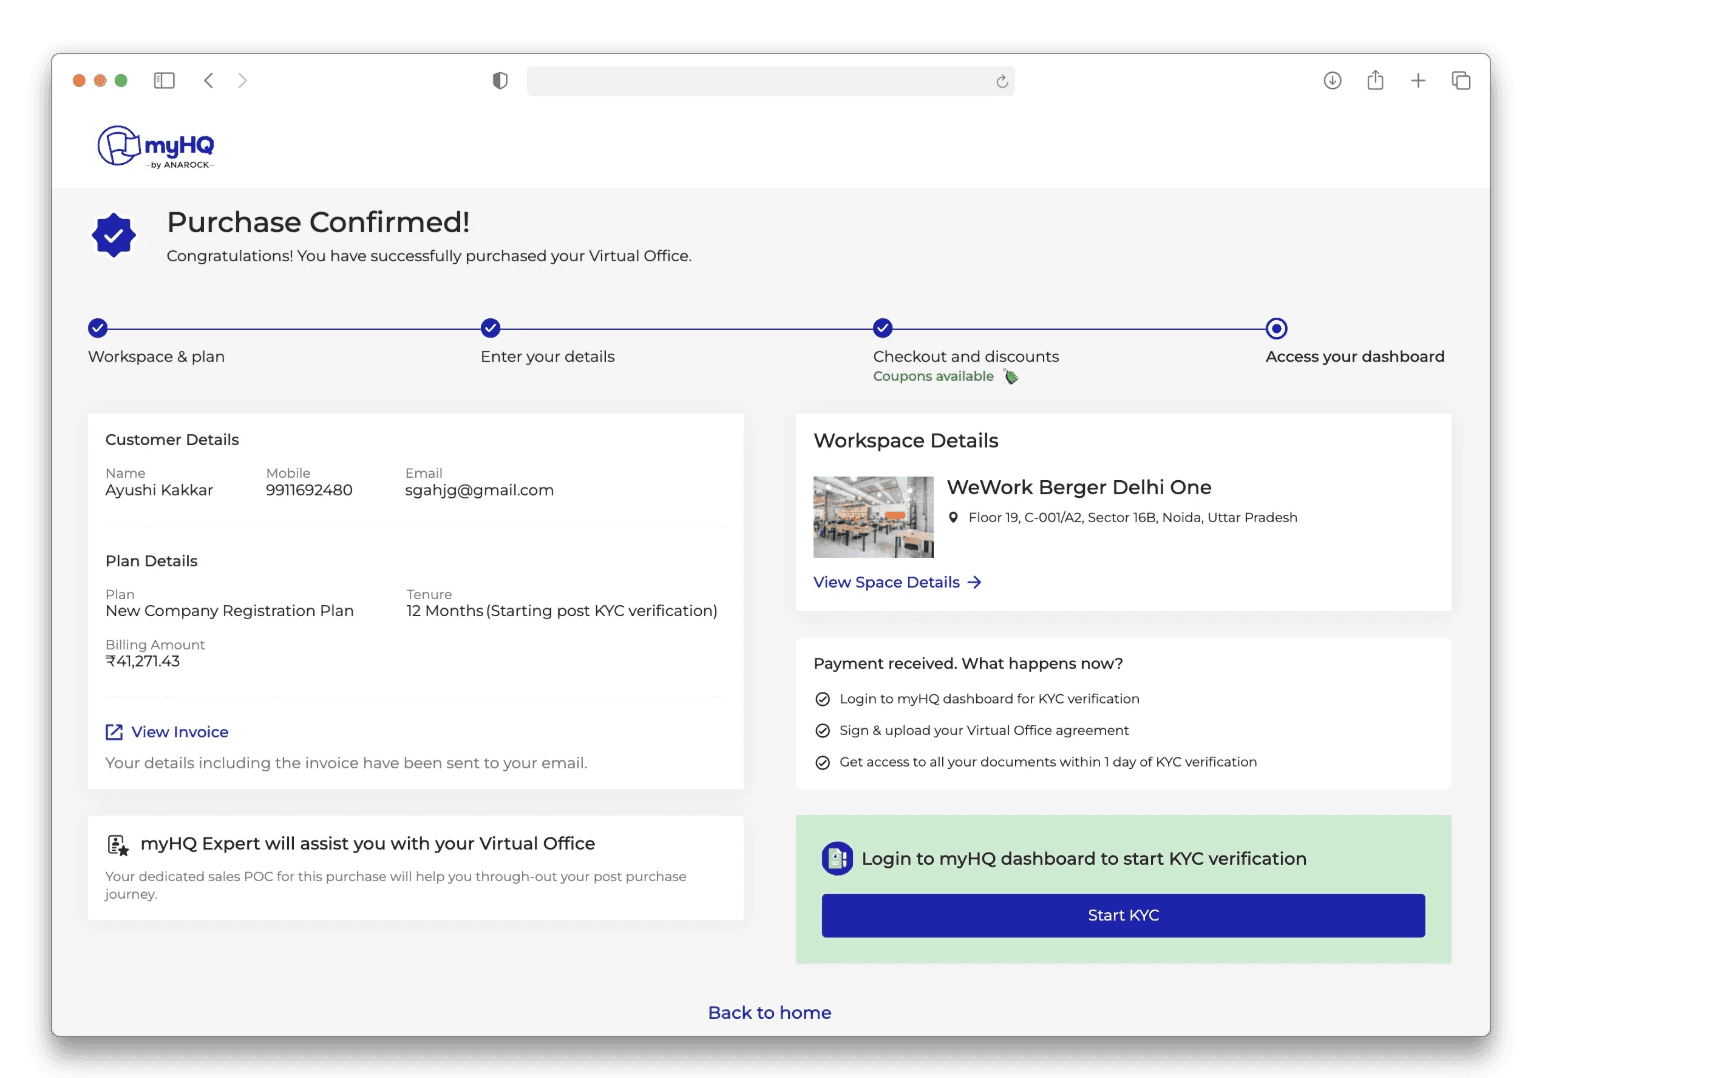Open the View Invoice link
Screen dimensions: 1731x1078
click(x=180, y=732)
